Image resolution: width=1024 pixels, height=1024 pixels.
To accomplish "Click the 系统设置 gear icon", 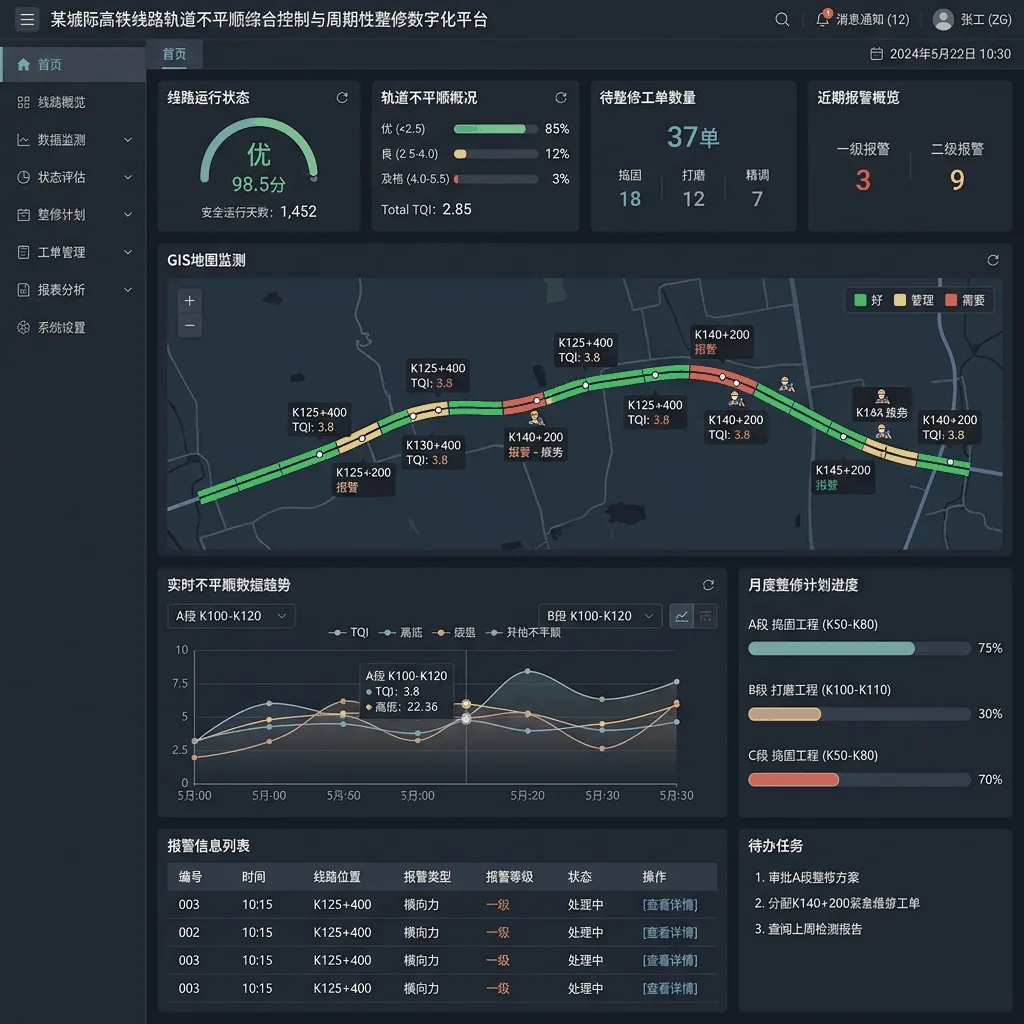I will [x=24, y=327].
